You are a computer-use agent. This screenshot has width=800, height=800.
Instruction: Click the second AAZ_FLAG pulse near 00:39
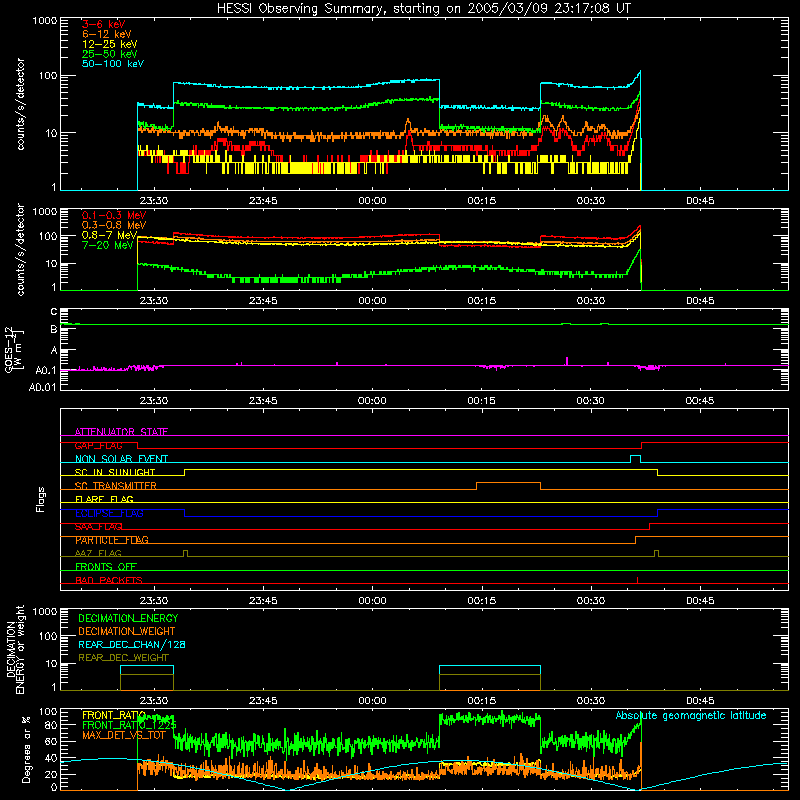click(657, 553)
